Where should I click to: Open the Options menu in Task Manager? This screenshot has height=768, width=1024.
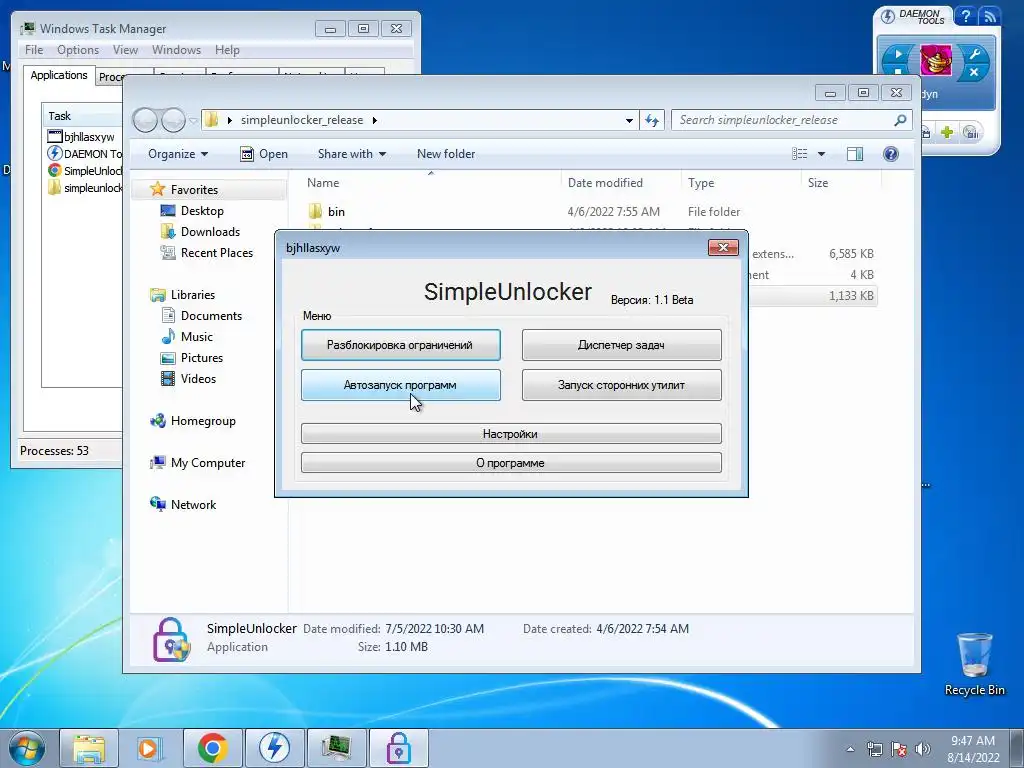click(x=78, y=50)
